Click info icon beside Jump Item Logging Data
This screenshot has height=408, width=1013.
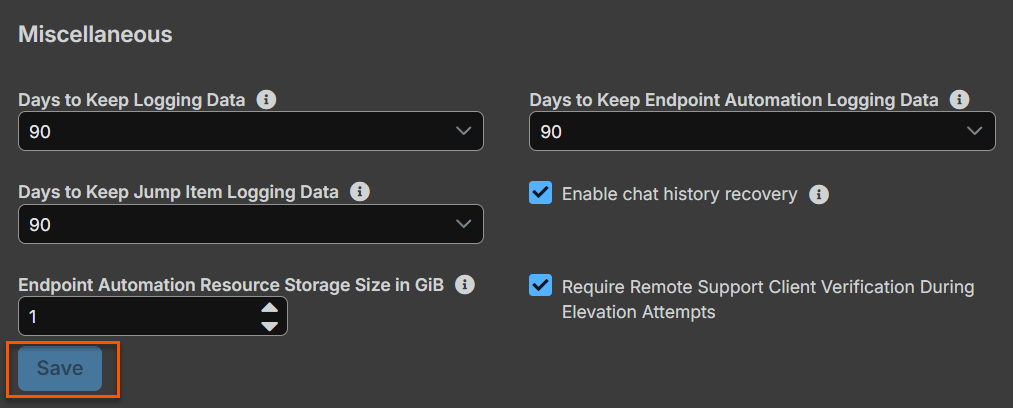click(x=360, y=191)
